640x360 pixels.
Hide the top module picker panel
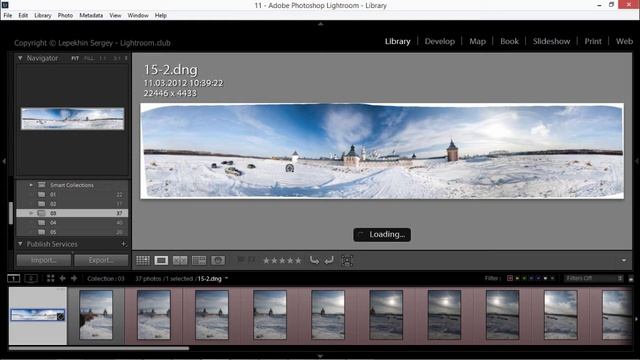tap(320, 24)
